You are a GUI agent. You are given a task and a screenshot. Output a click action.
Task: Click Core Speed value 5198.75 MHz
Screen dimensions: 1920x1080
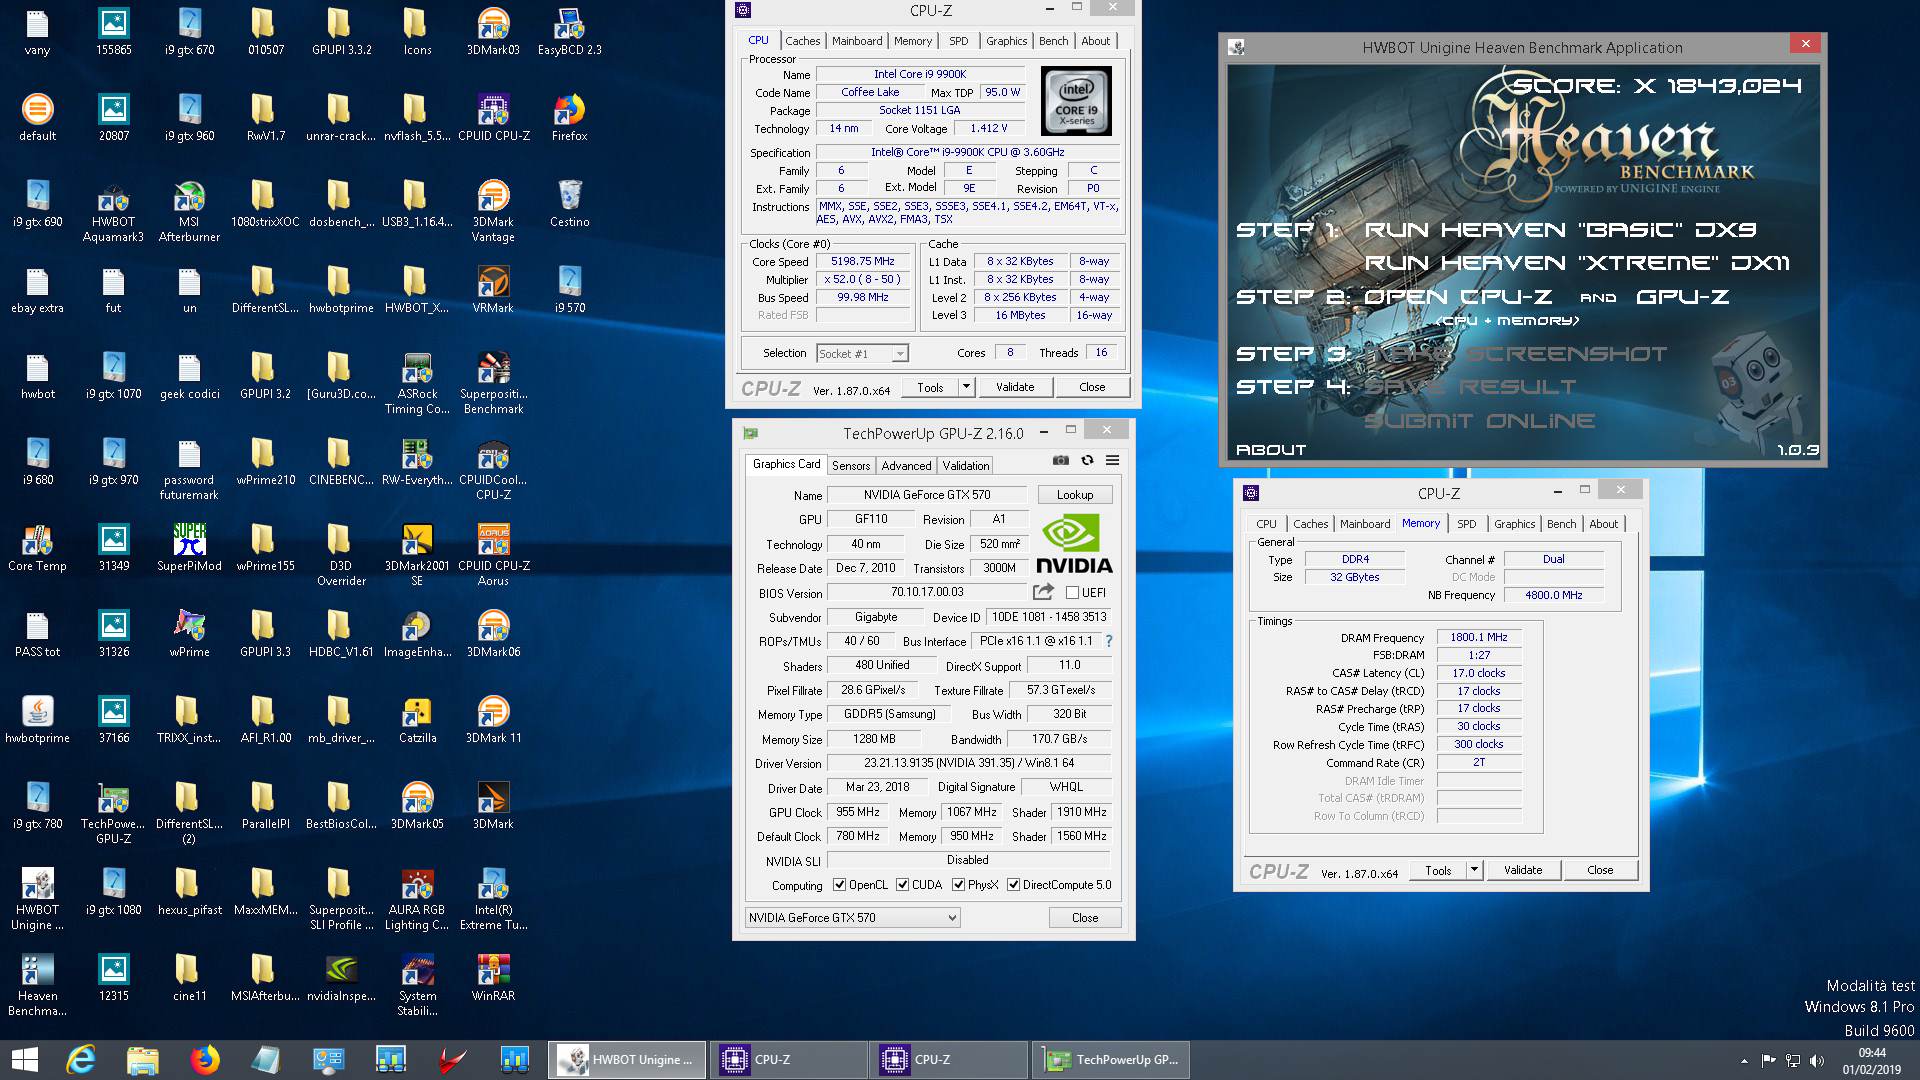(x=863, y=261)
